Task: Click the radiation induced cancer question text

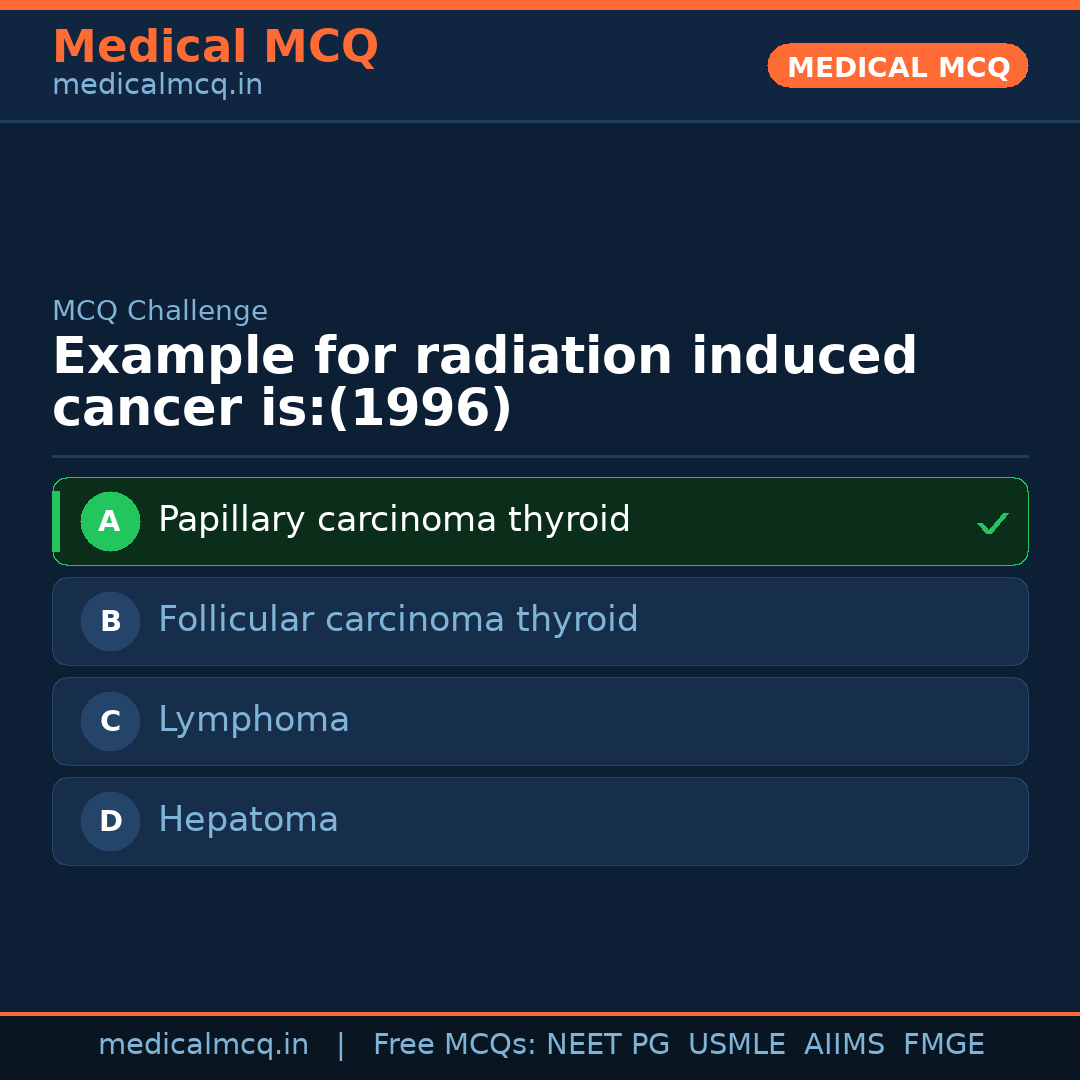Action: (x=484, y=383)
